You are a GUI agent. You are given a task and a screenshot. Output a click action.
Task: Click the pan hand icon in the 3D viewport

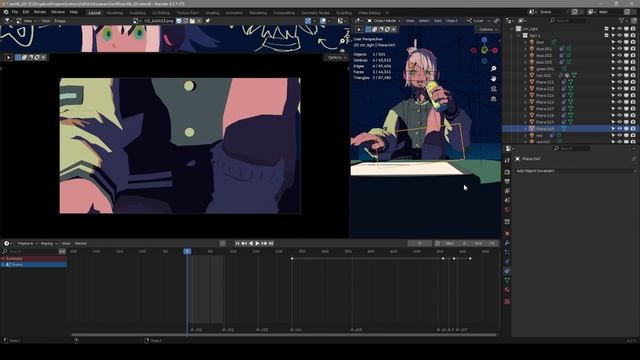click(493, 78)
